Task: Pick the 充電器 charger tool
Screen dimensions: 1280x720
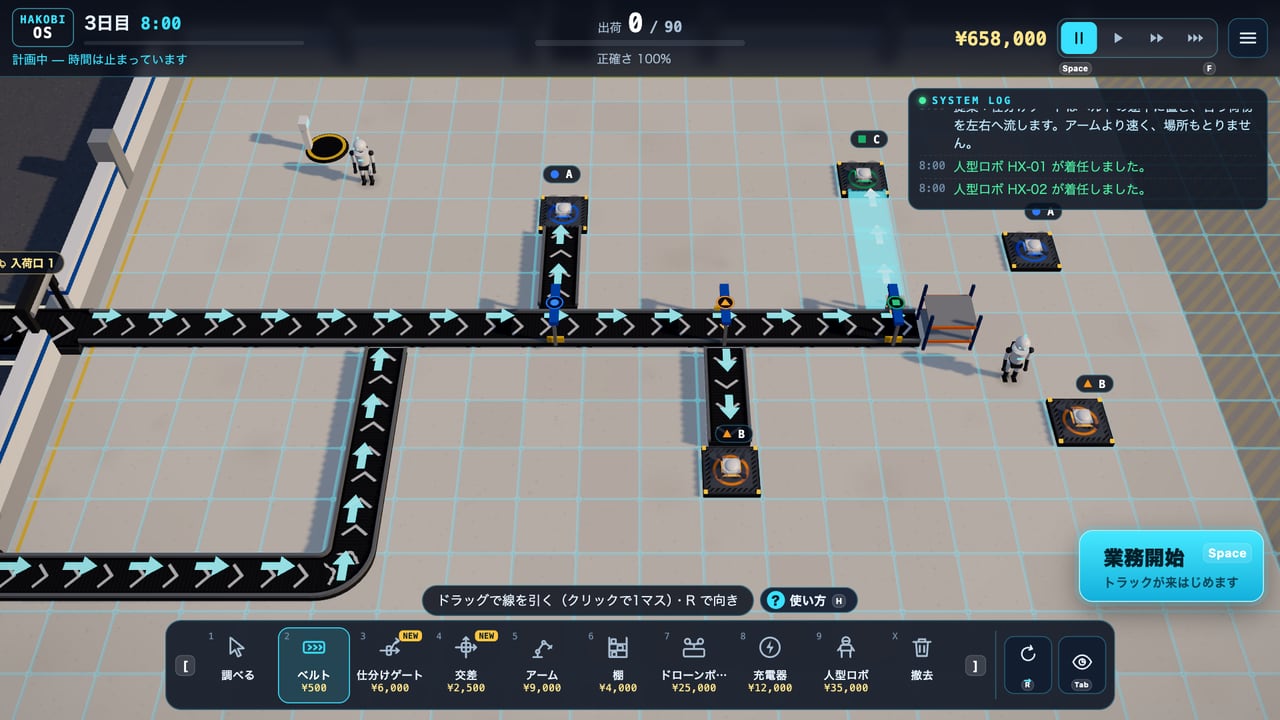Action: tap(770, 665)
